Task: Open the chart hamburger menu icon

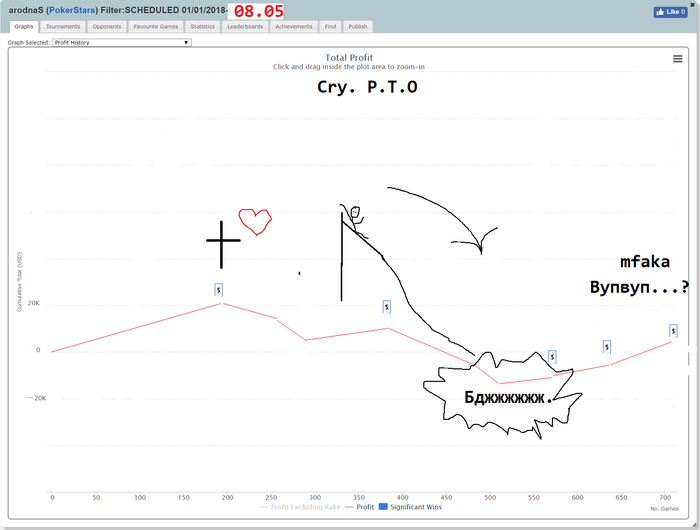Action: 677,59
